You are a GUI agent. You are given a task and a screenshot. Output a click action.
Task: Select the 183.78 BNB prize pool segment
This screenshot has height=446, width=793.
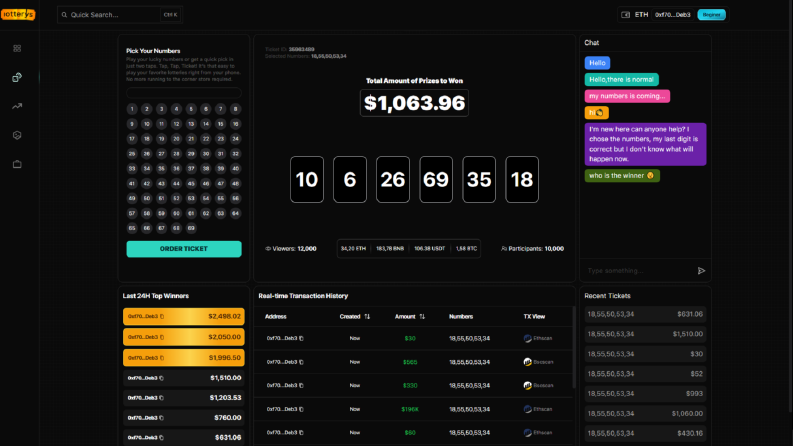tap(390, 249)
